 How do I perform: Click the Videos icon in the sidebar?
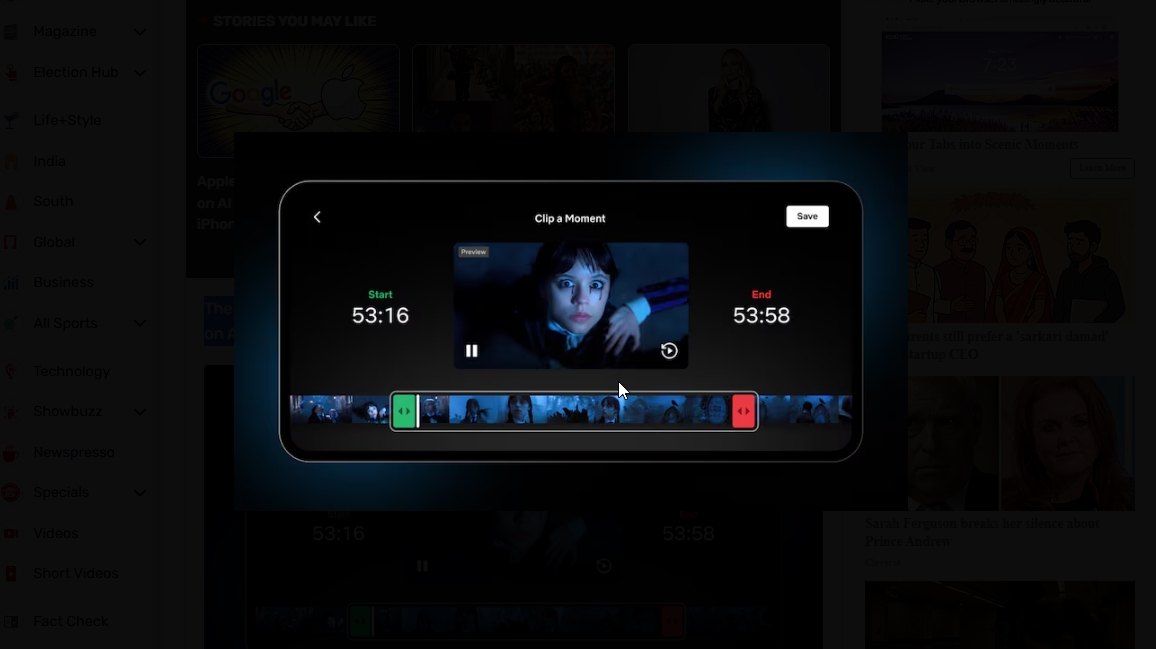coord(11,533)
